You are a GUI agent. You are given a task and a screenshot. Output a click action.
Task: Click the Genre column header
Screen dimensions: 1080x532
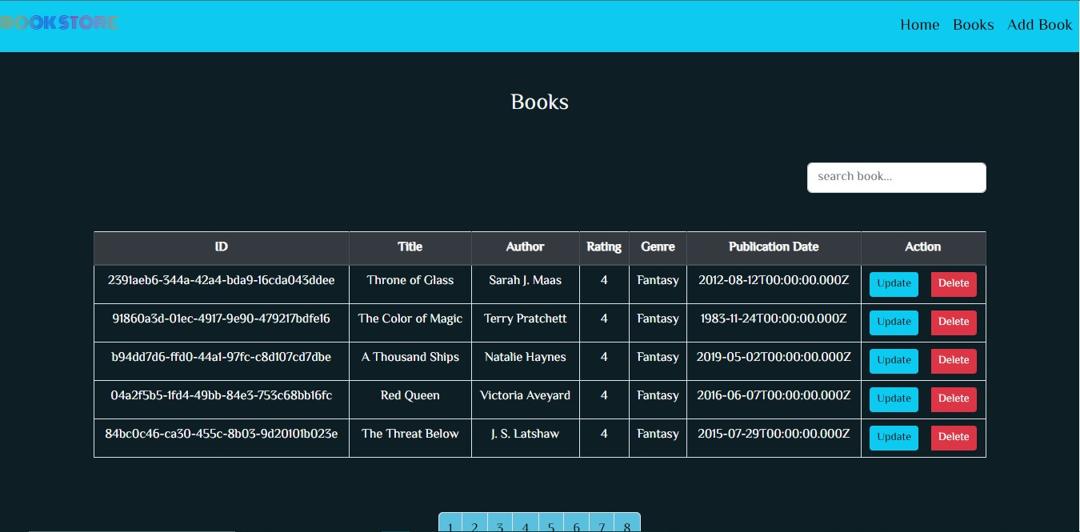tap(658, 247)
